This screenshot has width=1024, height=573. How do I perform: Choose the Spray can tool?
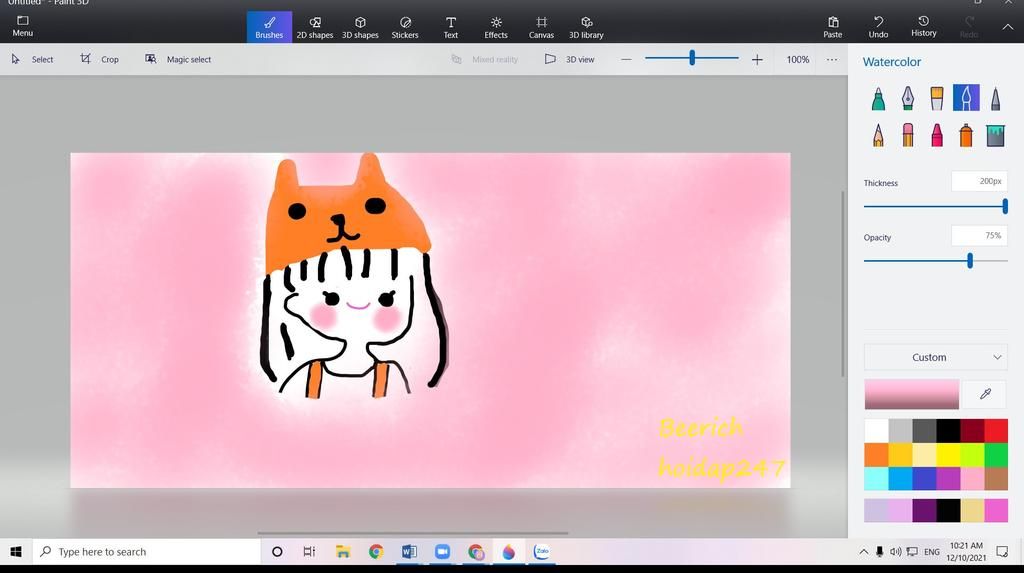966,135
